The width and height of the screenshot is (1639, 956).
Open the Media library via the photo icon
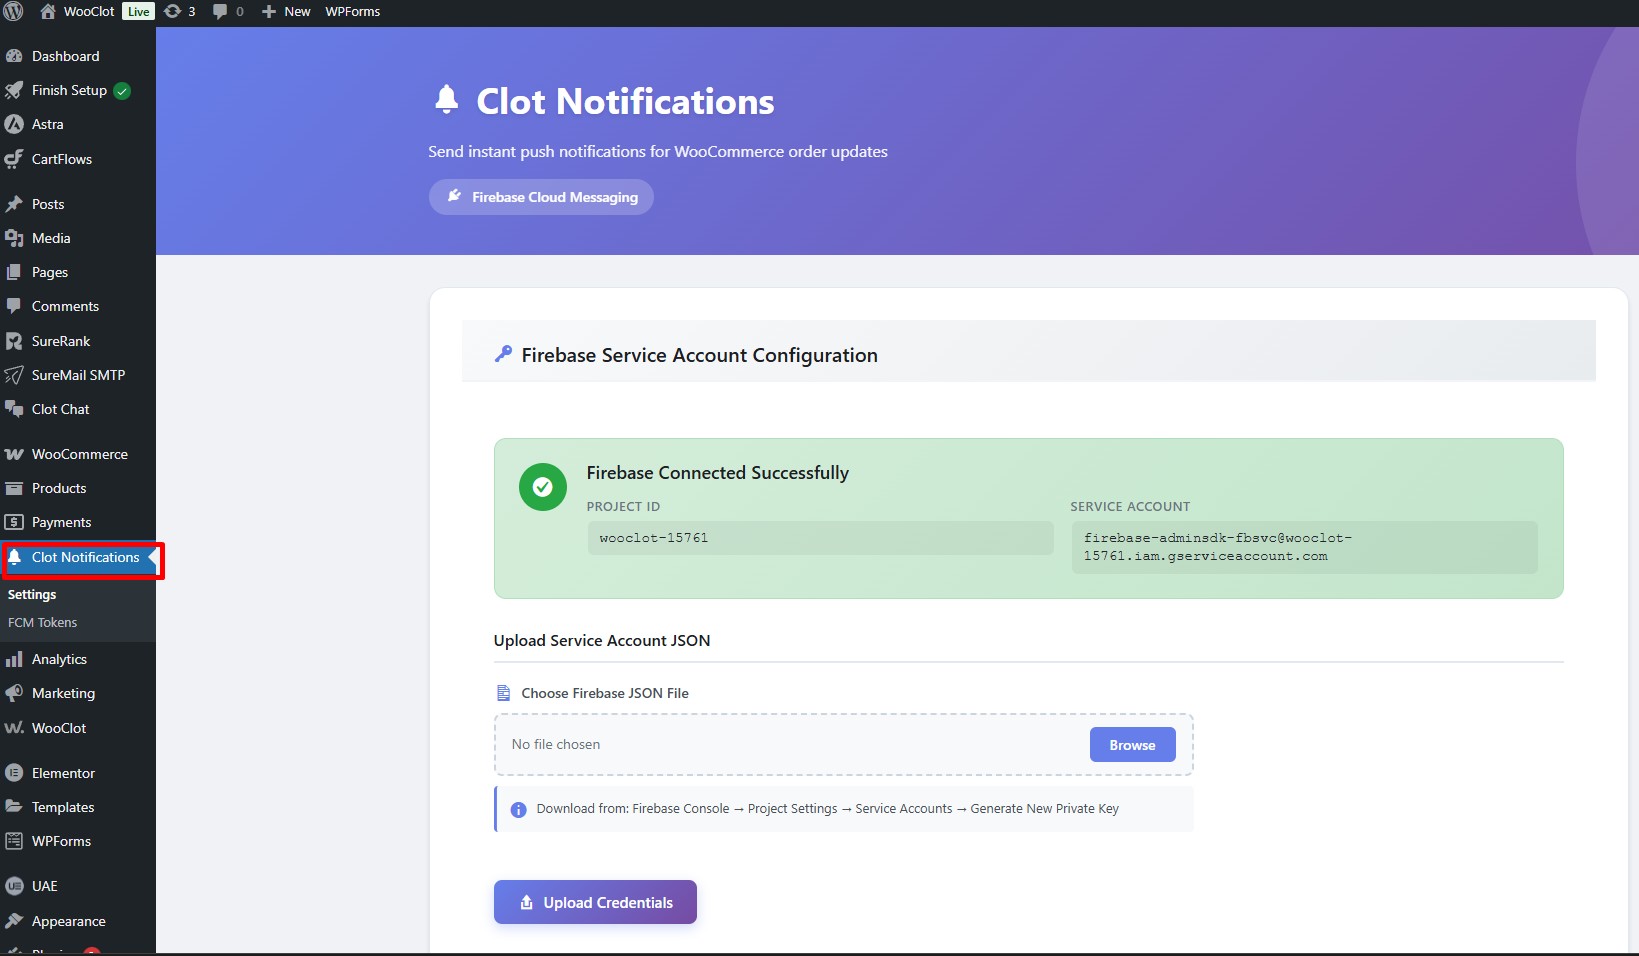tap(15, 238)
